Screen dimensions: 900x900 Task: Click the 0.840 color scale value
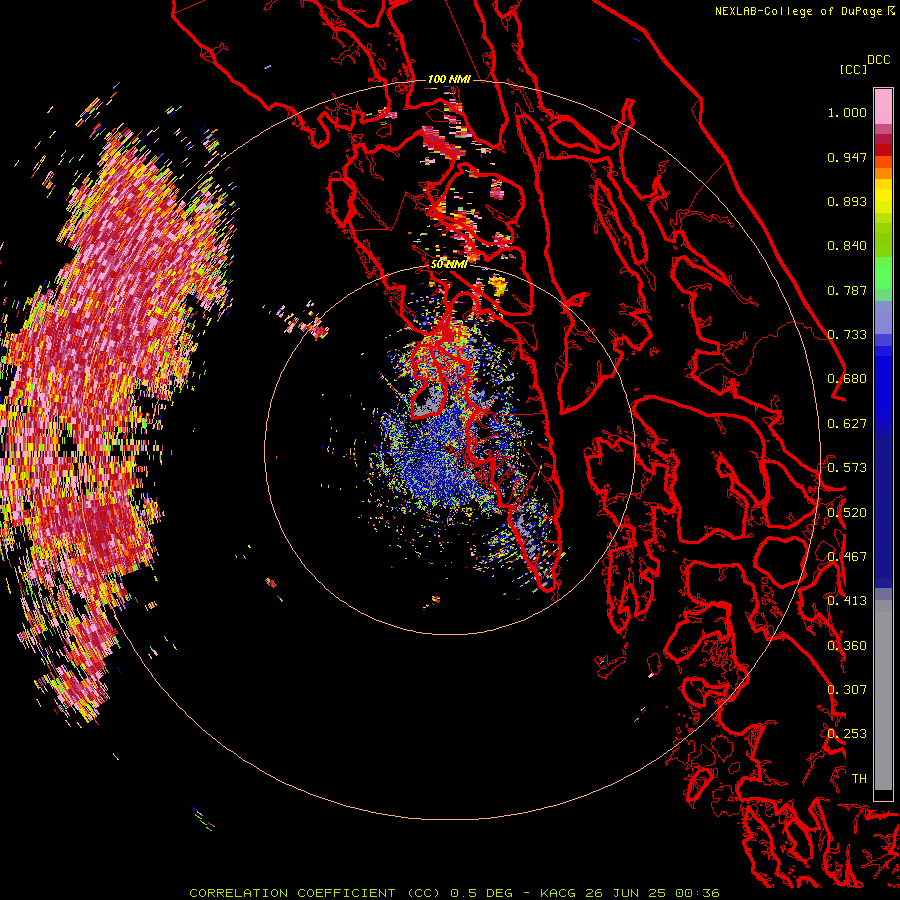(x=847, y=246)
